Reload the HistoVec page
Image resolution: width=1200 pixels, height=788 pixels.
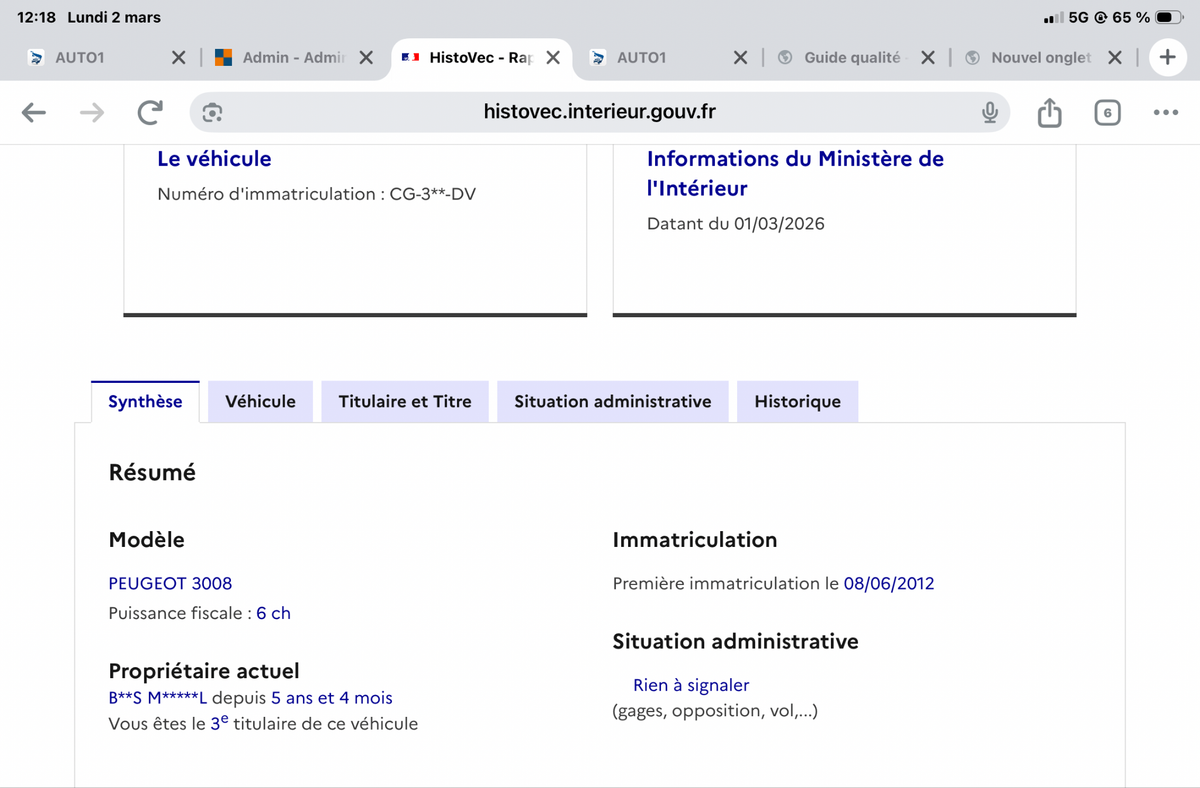coord(150,113)
